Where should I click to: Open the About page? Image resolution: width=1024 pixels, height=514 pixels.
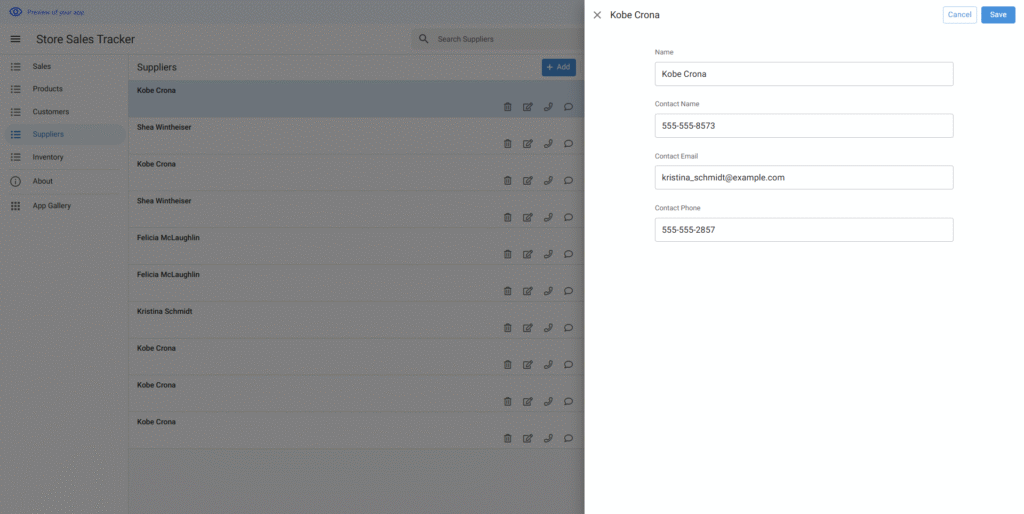click(42, 181)
